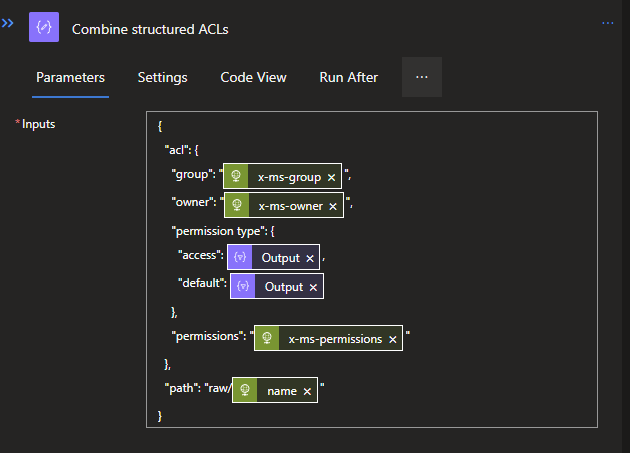Open the Run After tab
The image size is (630, 453).
(348, 77)
